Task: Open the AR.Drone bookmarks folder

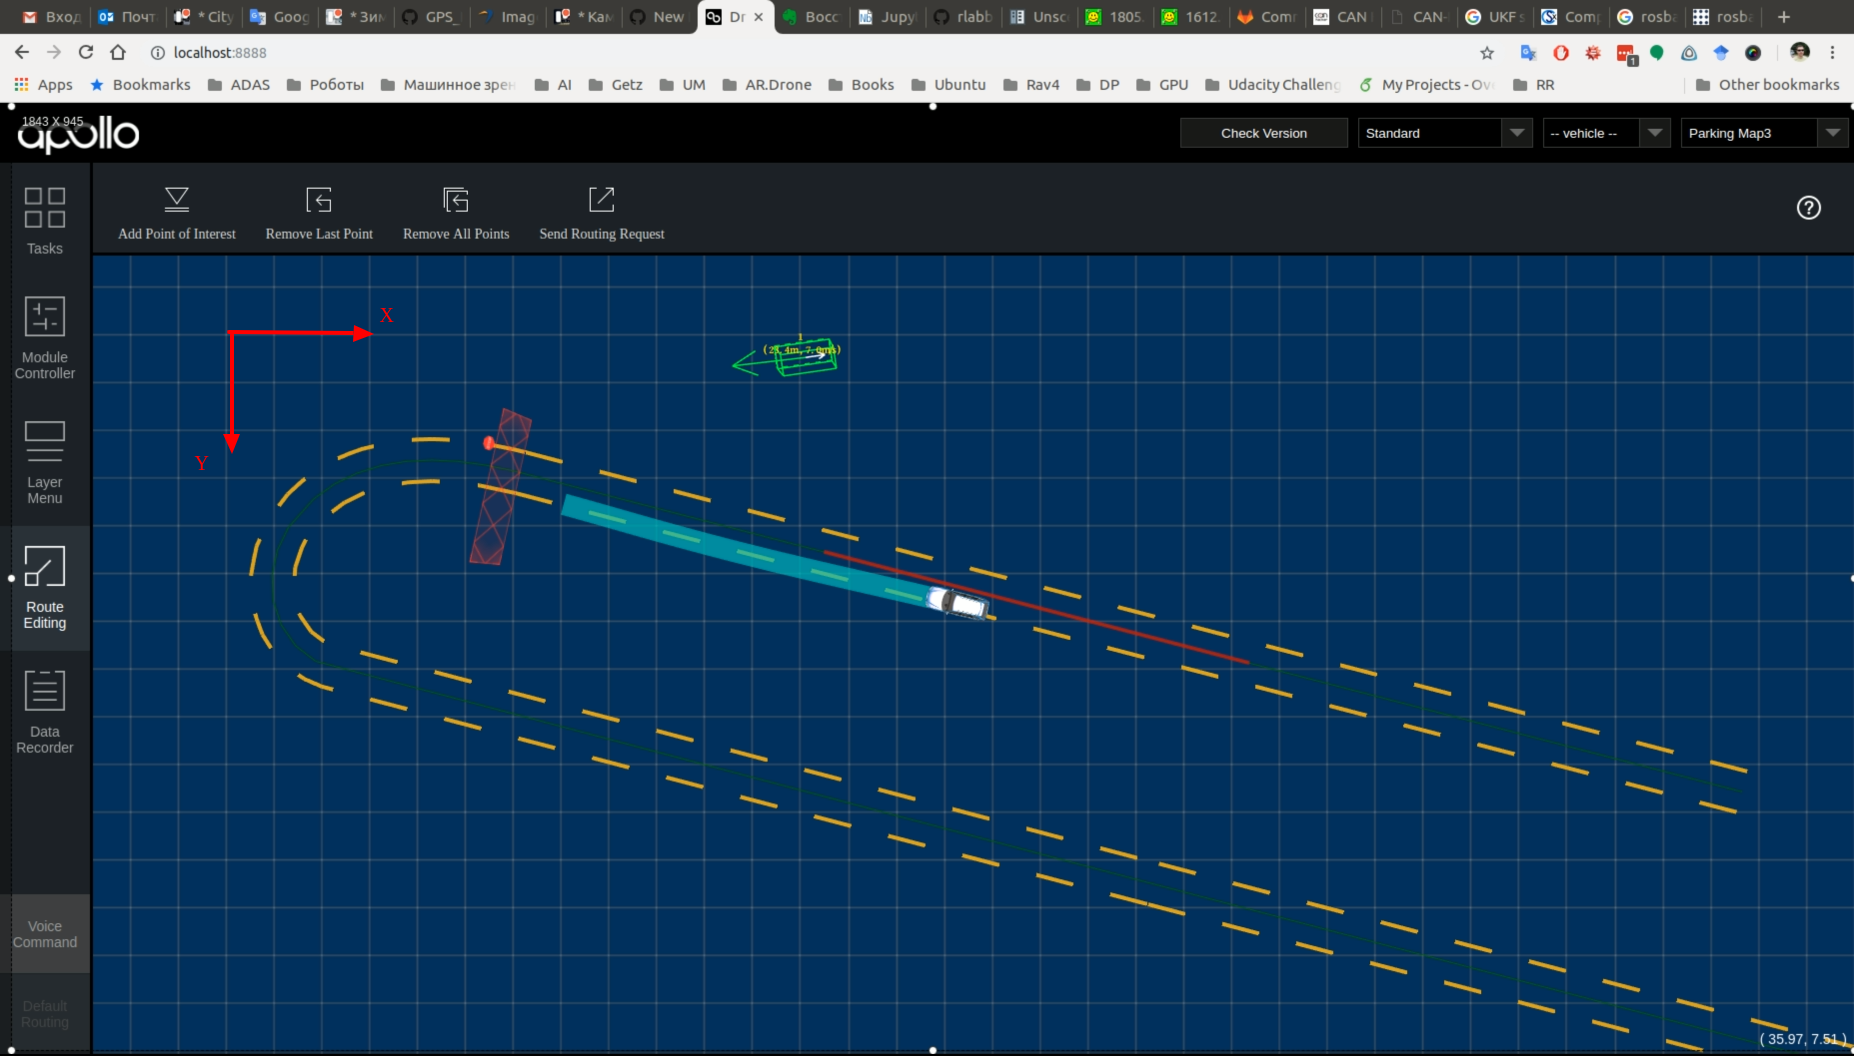Action: (767, 85)
